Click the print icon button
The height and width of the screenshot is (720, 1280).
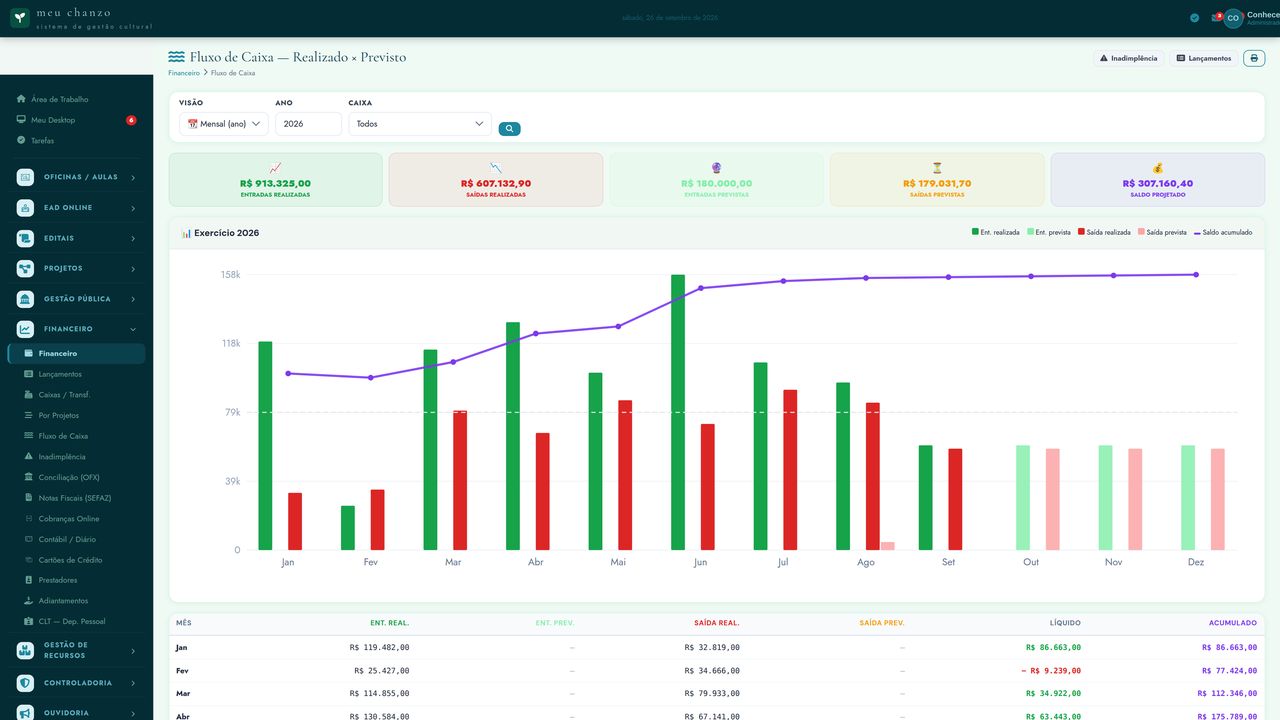[x=1254, y=58]
